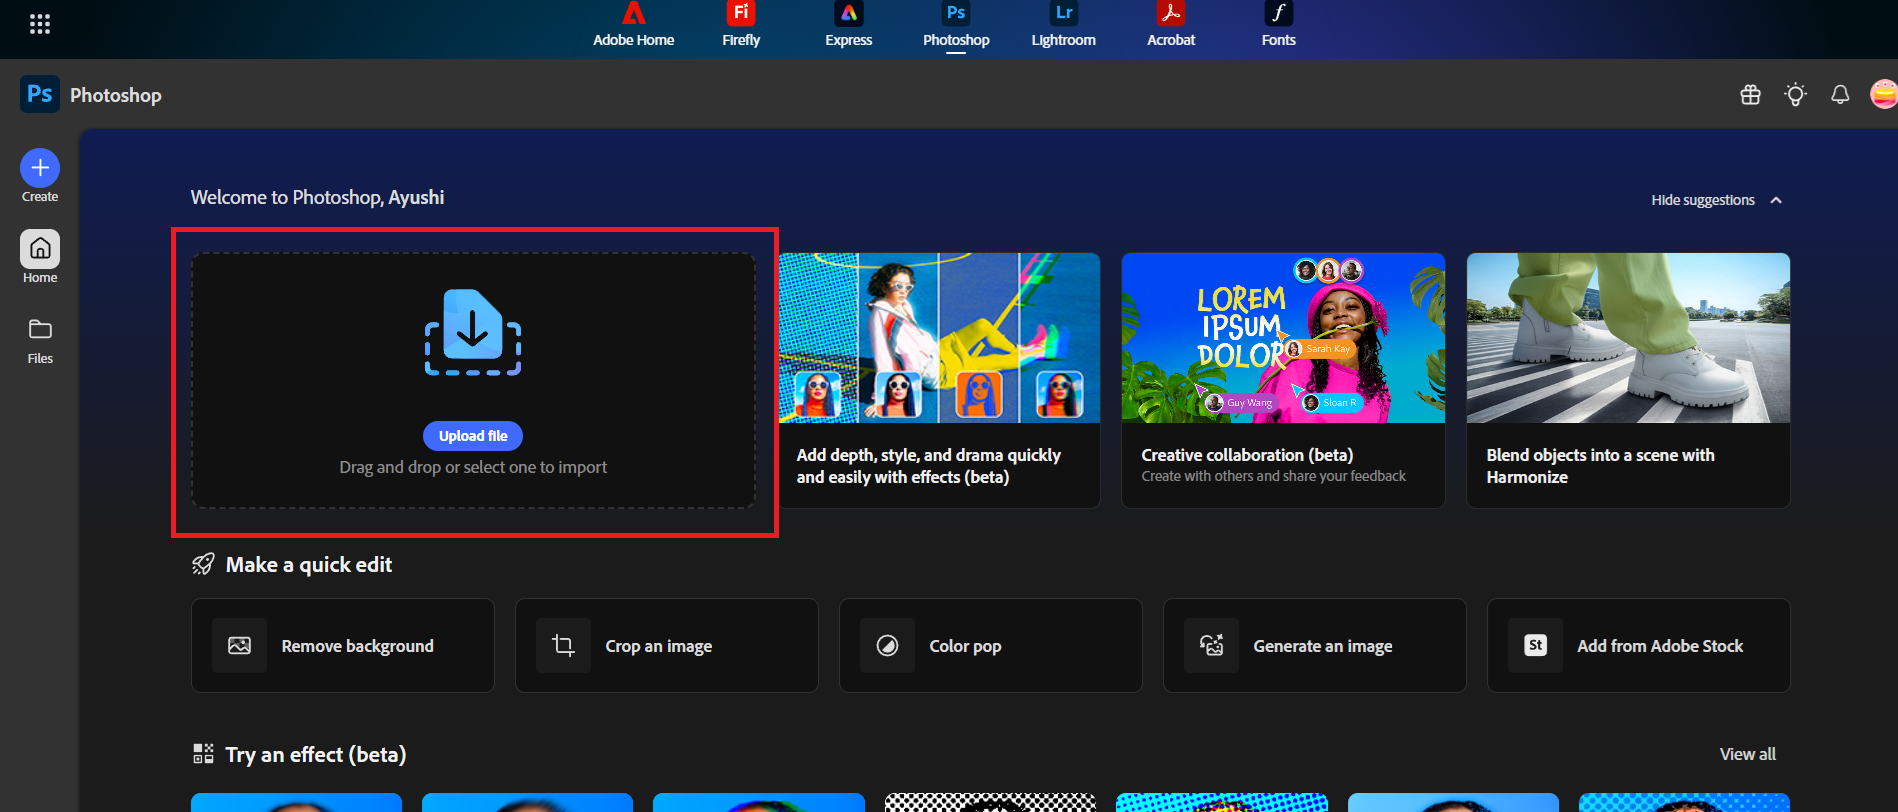Open the Blend objects with Harmonize card
The image size is (1898, 812).
tap(1628, 380)
